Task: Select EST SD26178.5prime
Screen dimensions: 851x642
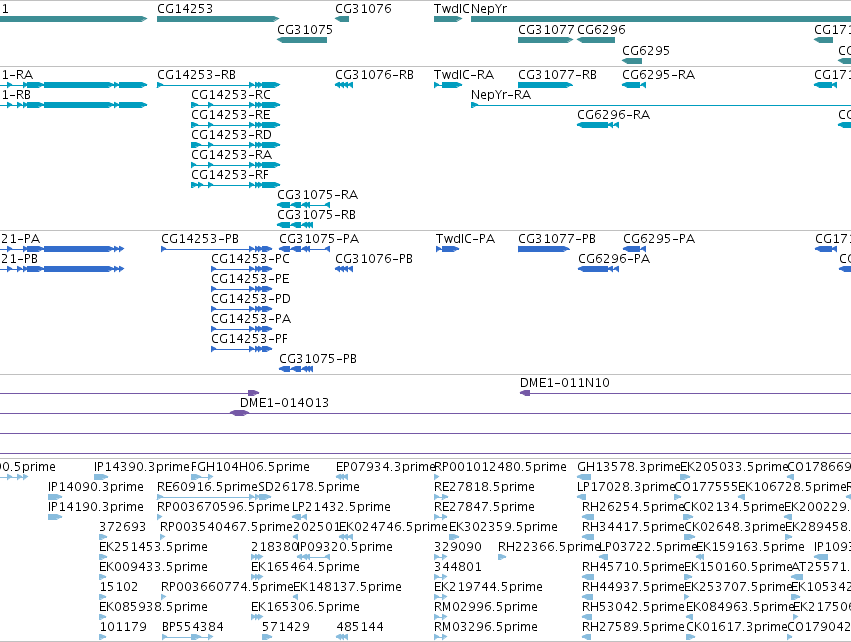Action: coord(309,487)
